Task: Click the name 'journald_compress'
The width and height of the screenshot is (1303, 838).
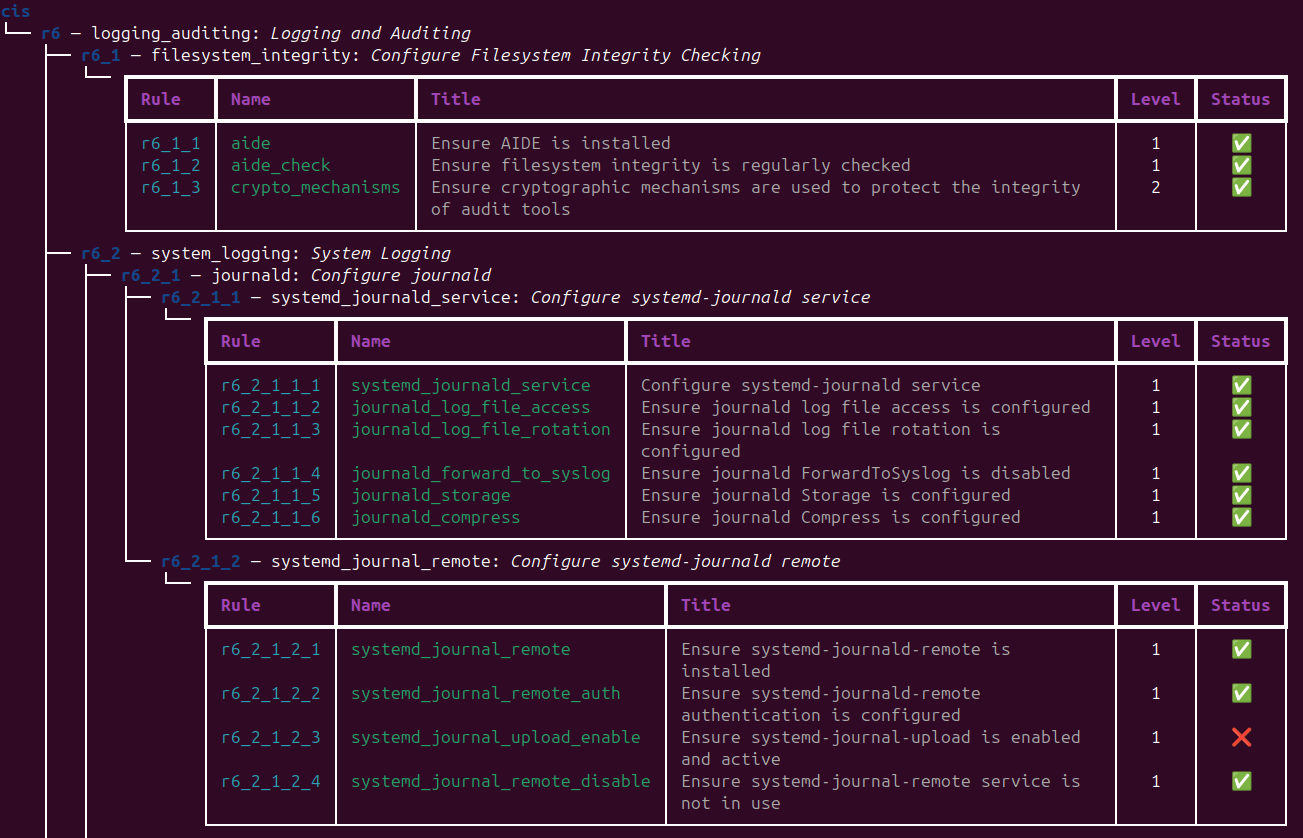Action: (x=436, y=517)
